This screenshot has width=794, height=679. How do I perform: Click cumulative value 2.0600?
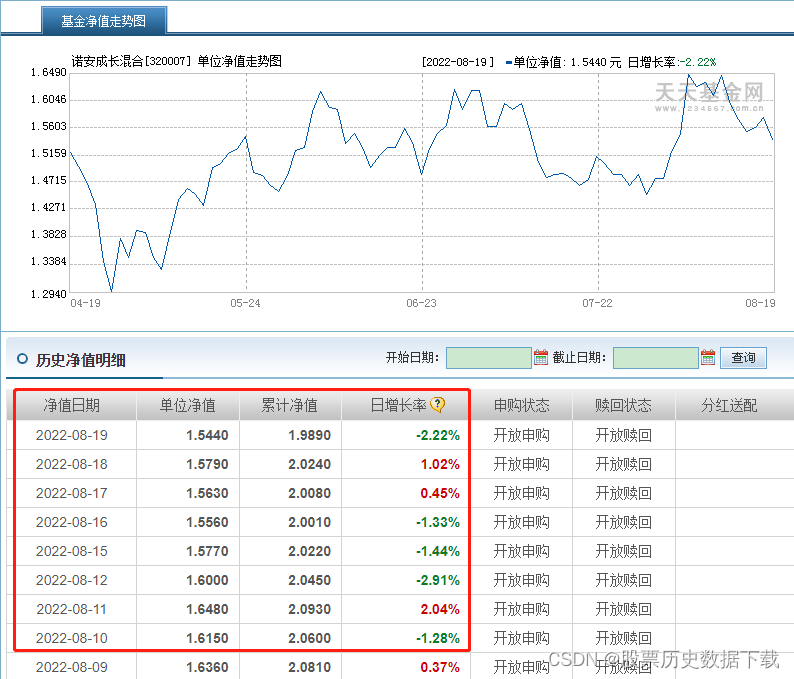pos(309,638)
